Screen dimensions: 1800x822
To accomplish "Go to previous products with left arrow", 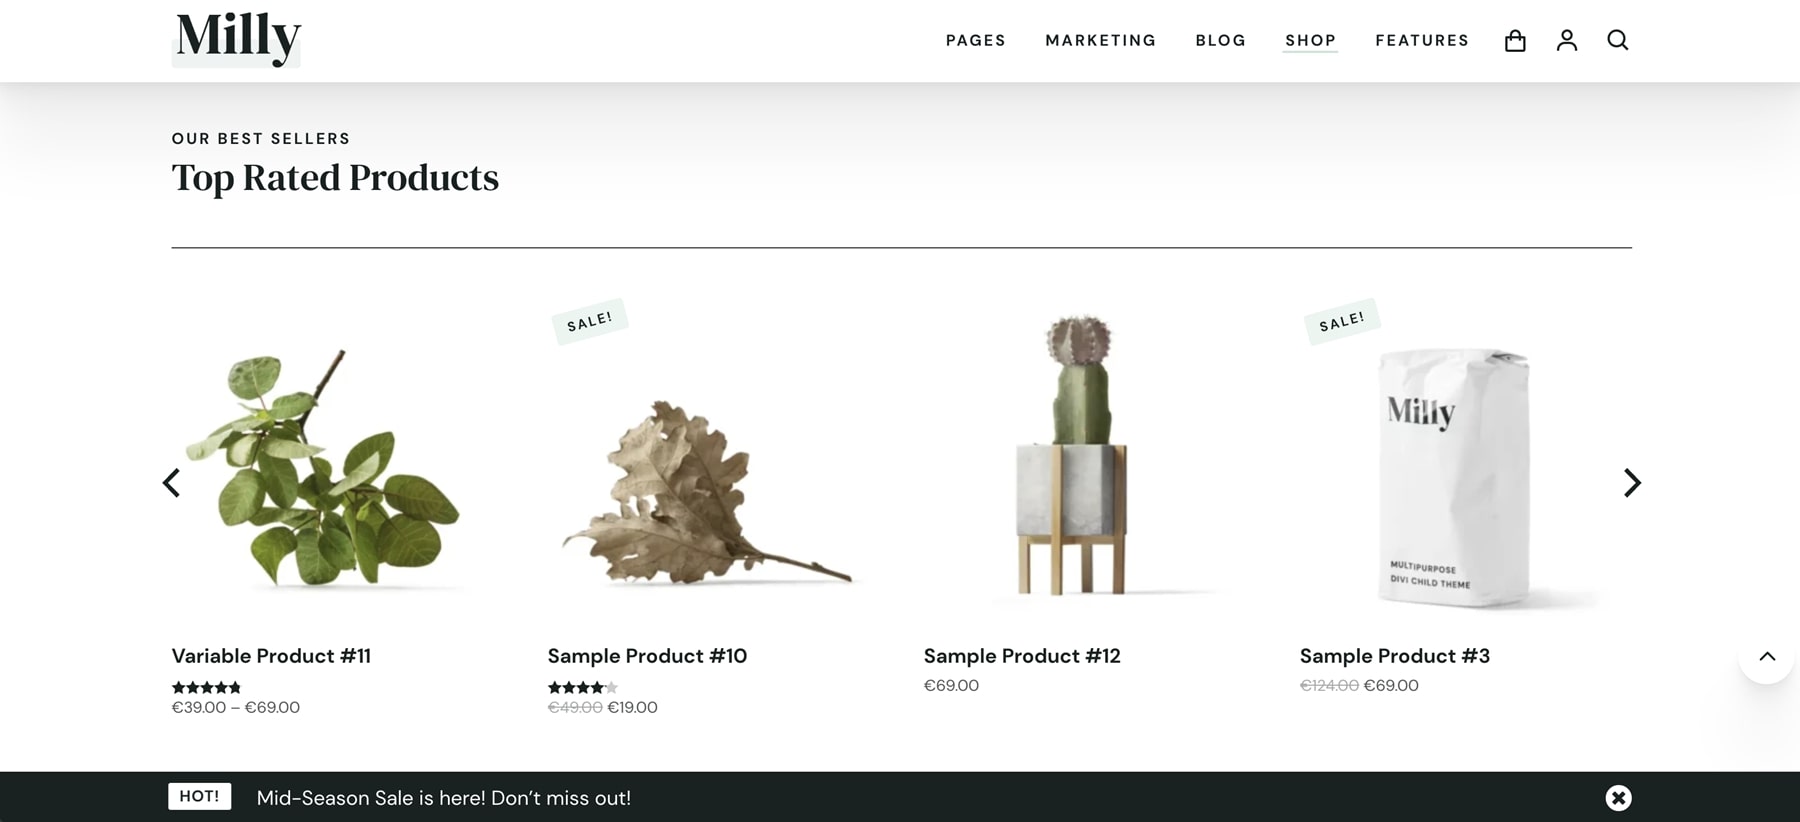I will (x=172, y=483).
